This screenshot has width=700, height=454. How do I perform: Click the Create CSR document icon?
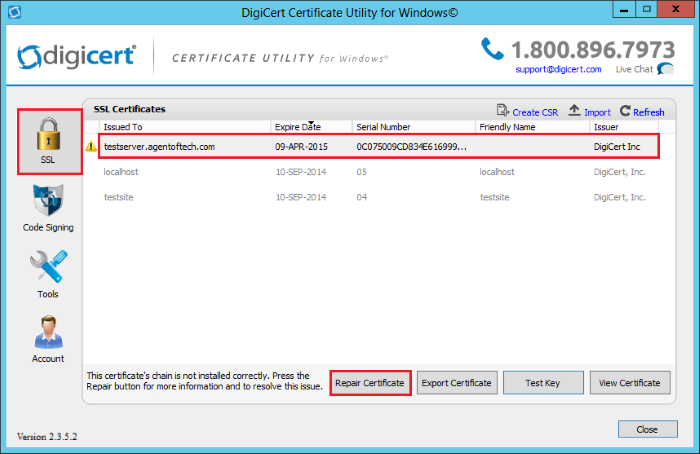click(503, 110)
